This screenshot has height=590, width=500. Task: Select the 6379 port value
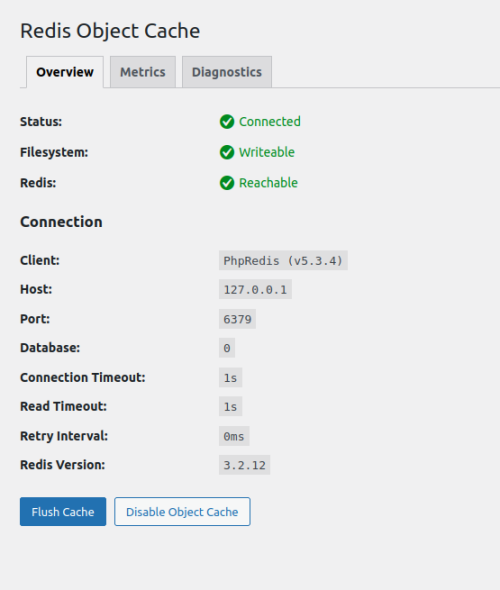click(x=237, y=319)
